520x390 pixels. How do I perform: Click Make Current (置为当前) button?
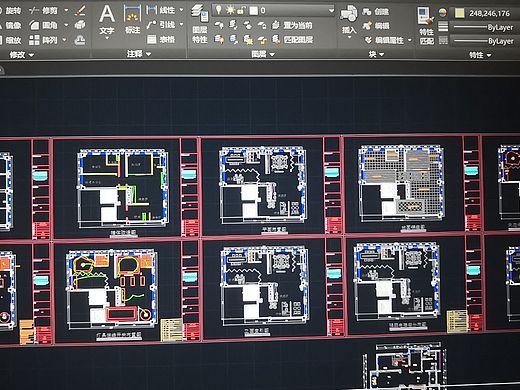click(x=292, y=25)
